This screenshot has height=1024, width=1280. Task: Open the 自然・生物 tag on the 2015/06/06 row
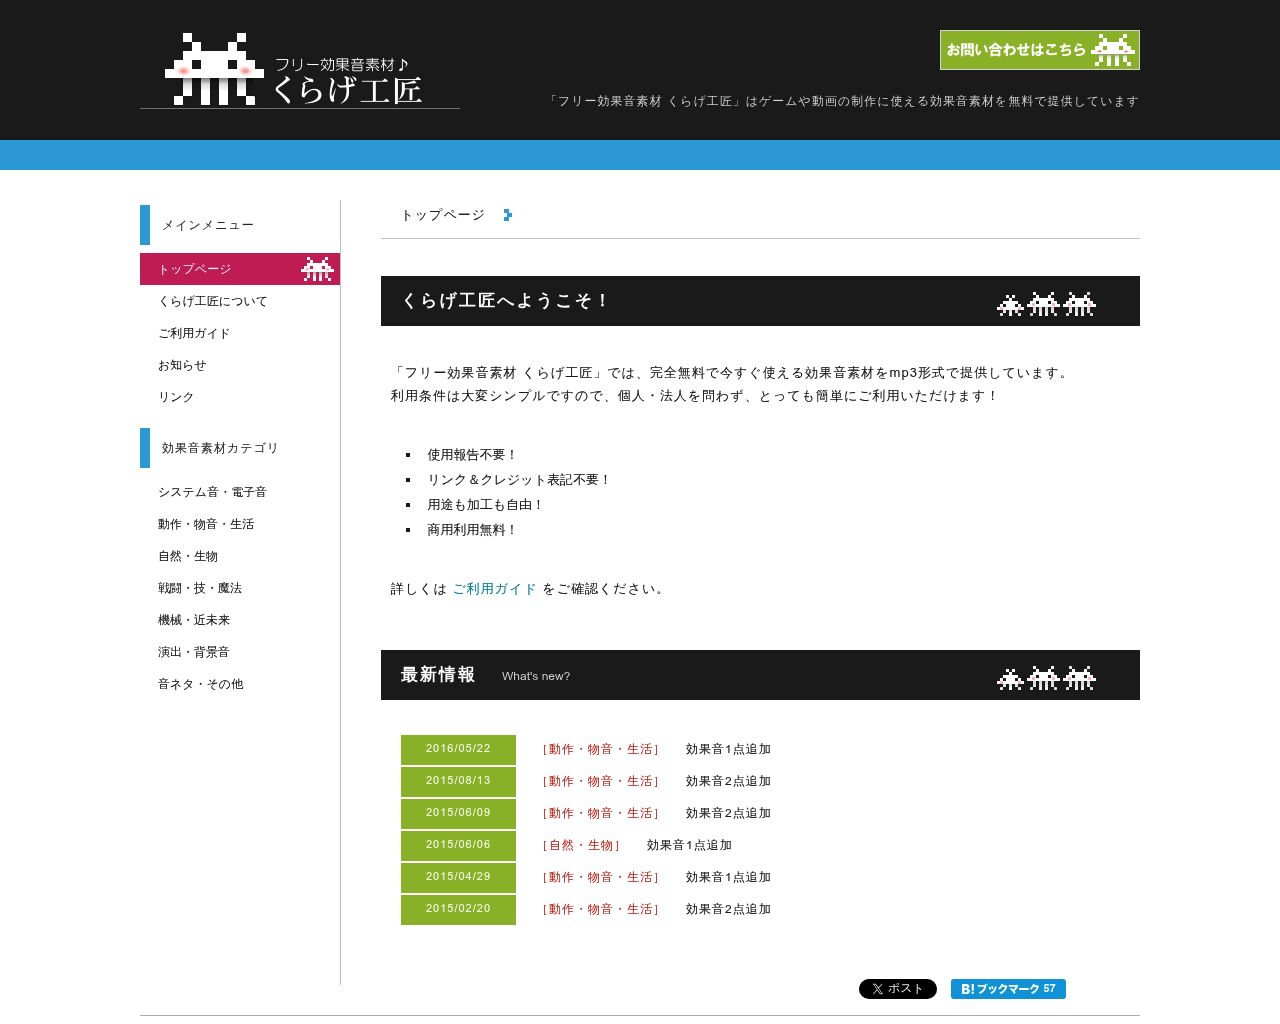point(582,845)
